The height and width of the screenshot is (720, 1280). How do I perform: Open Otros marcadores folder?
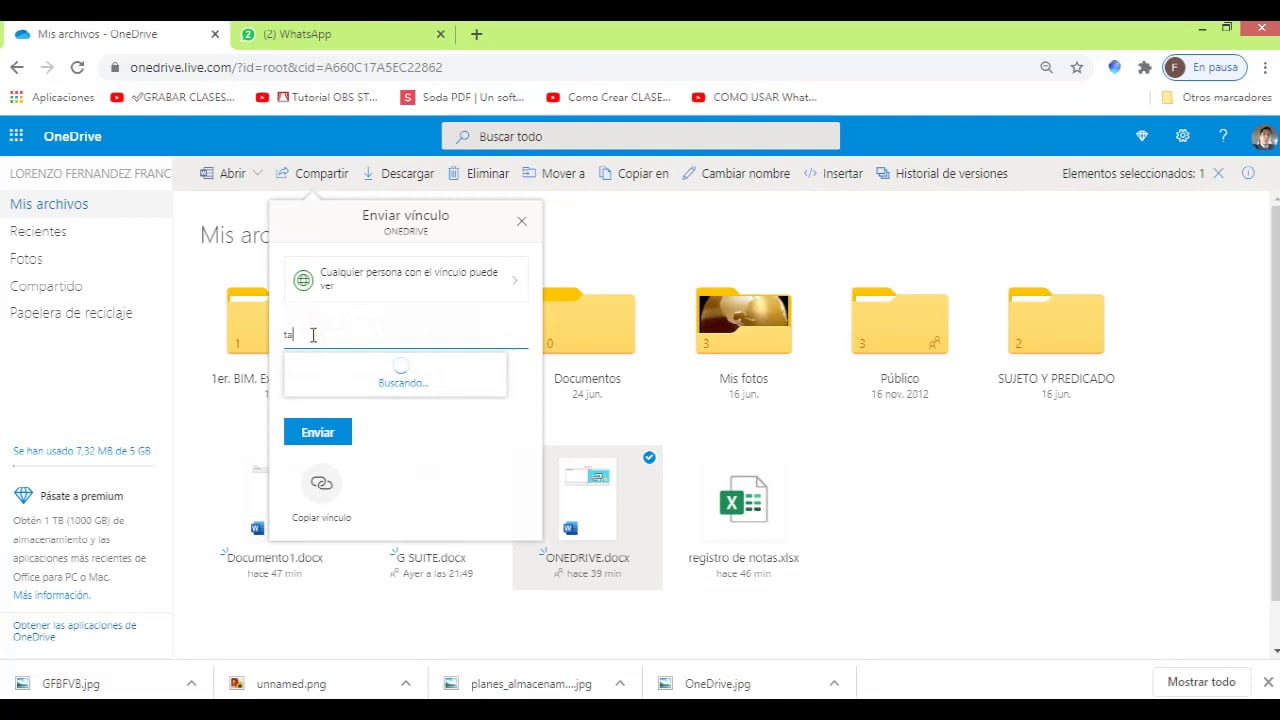tap(1216, 97)
